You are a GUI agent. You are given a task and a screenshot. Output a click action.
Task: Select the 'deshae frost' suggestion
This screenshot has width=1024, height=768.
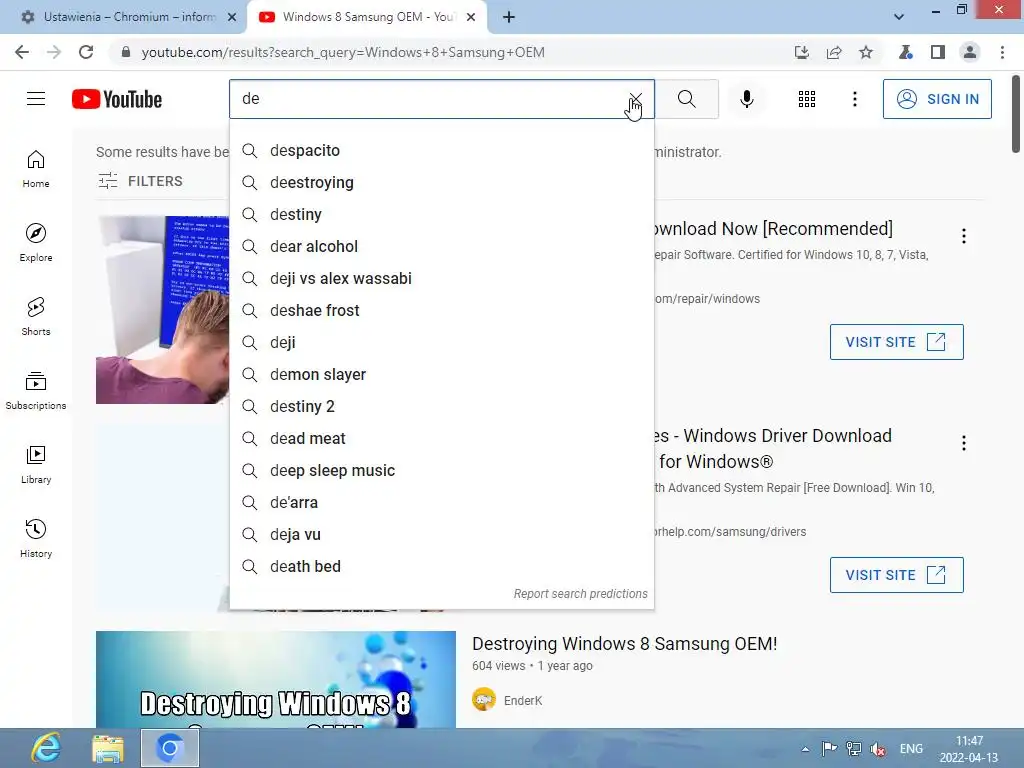pyautogui.click(x=441, y=310)
